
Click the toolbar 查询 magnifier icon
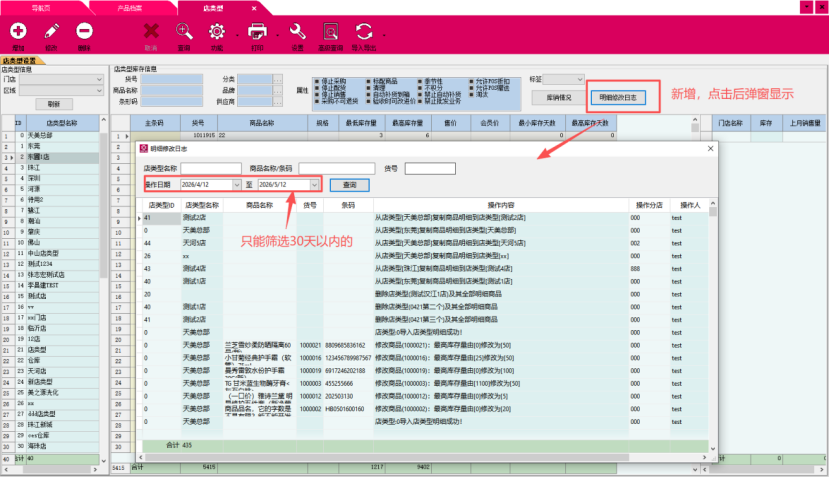click(x=184, y=31)
